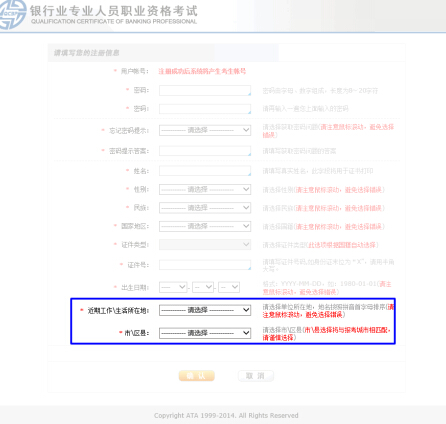446x424 pixels.
Task: Open the 市\区县 city dropdown
Action: [205, 333]
